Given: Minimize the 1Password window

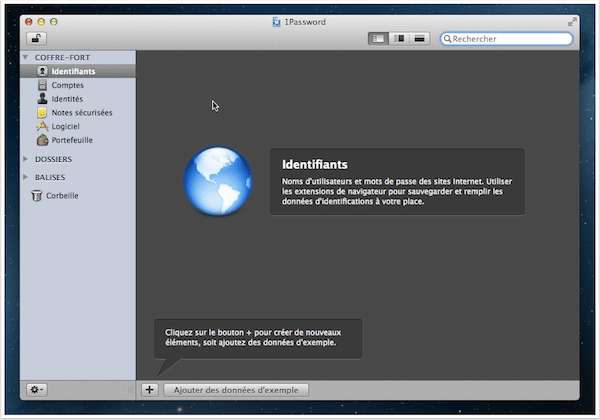Looking at the screenshot, I should (41, 22).
